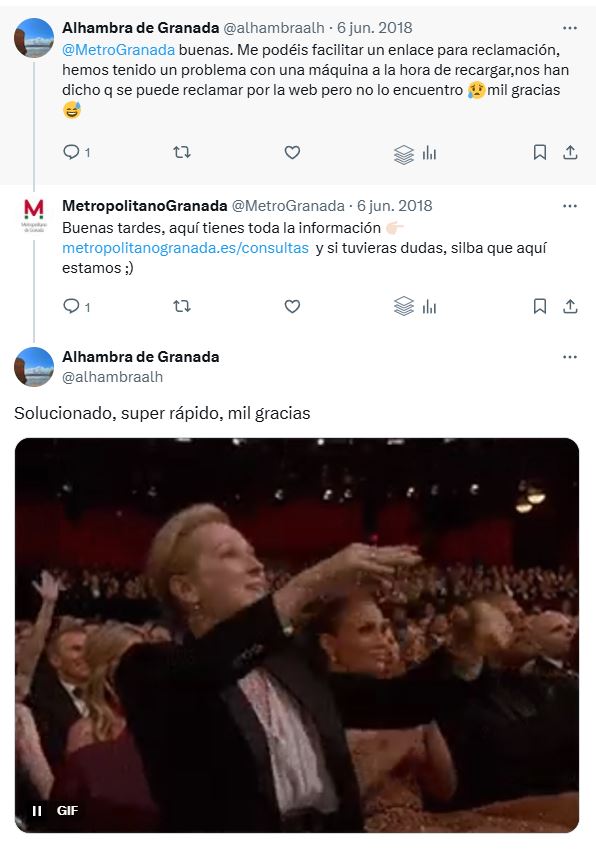Open more options for the main tweet
The image size is (596, 849).
pos(569,357)
